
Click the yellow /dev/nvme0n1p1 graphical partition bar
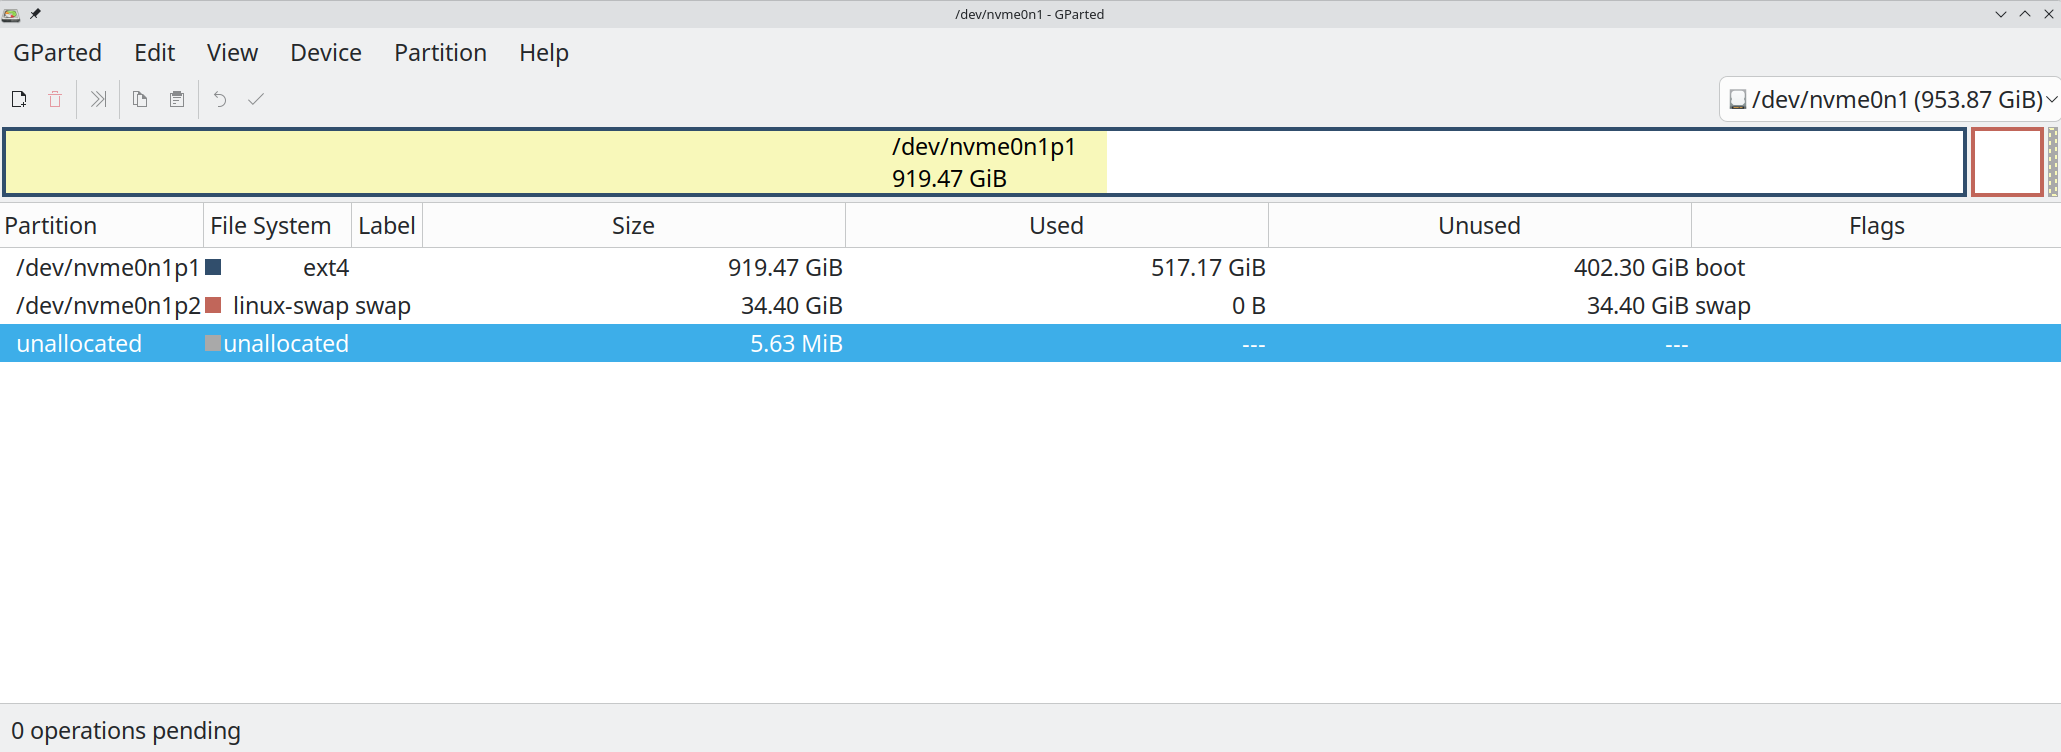pyautogui.click(x=500, y=162)
